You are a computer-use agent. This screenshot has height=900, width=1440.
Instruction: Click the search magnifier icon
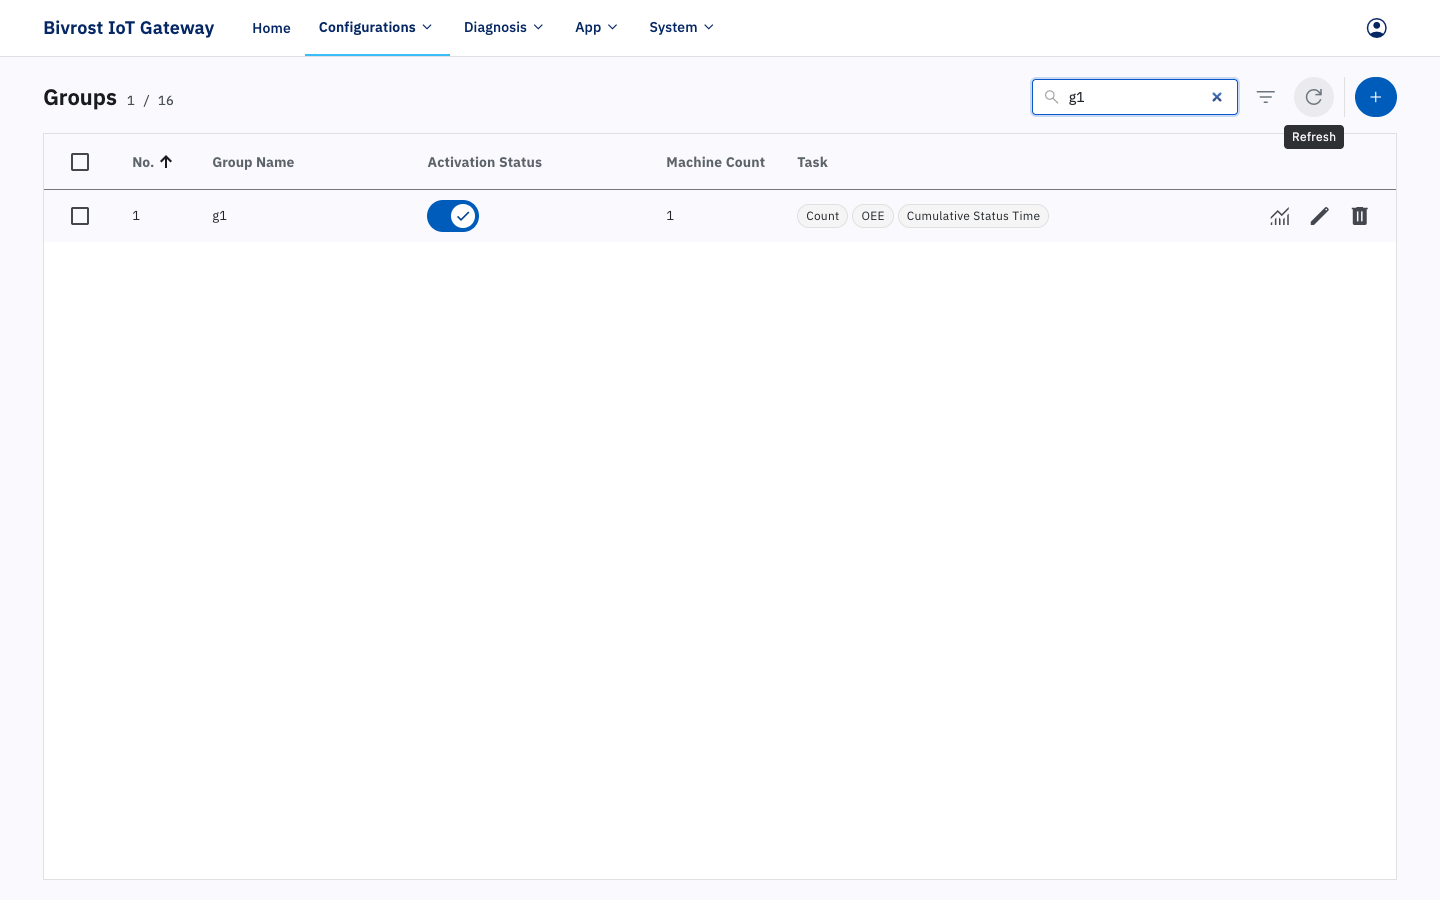[x=1051, y=97]
